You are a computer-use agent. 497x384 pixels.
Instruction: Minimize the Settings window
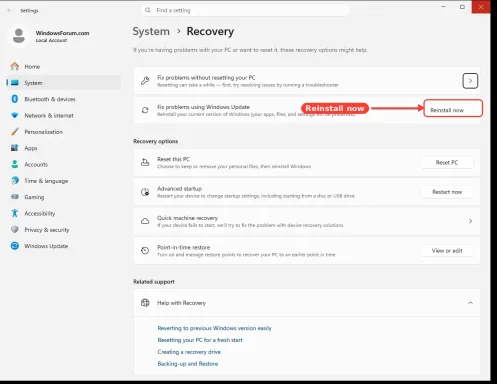pyautogui.click(x=443, y=7)
